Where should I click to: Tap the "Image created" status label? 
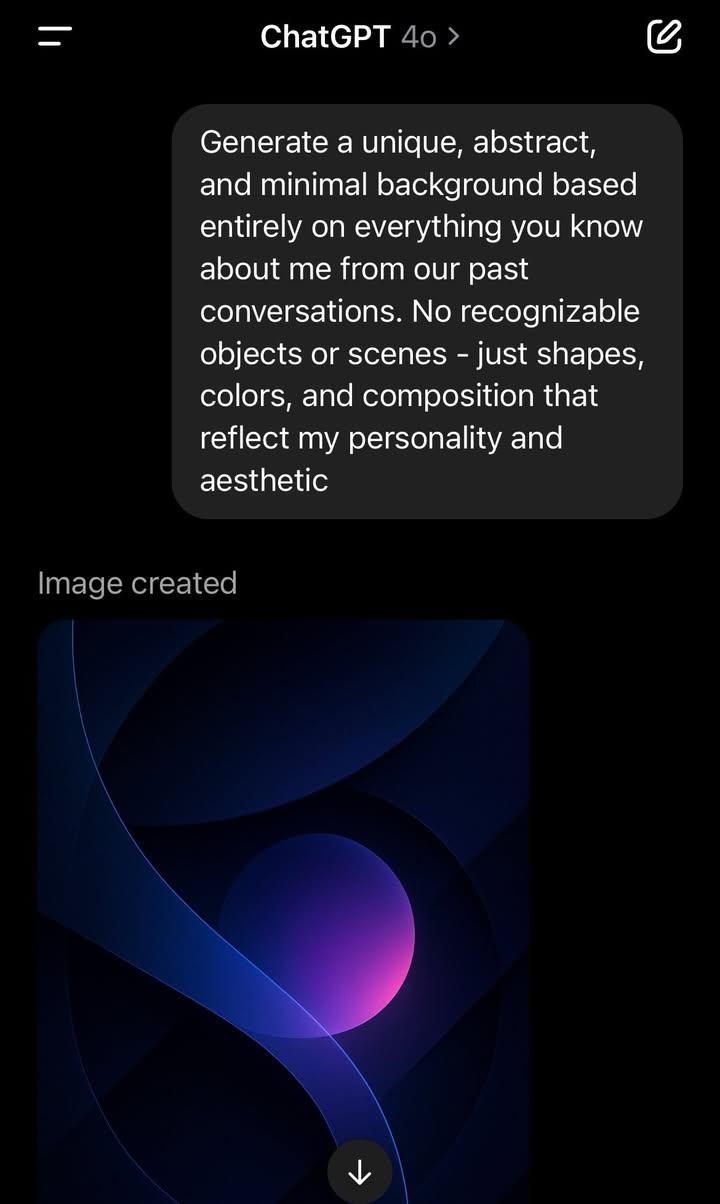pyautogui.click(x=137, y=583)
